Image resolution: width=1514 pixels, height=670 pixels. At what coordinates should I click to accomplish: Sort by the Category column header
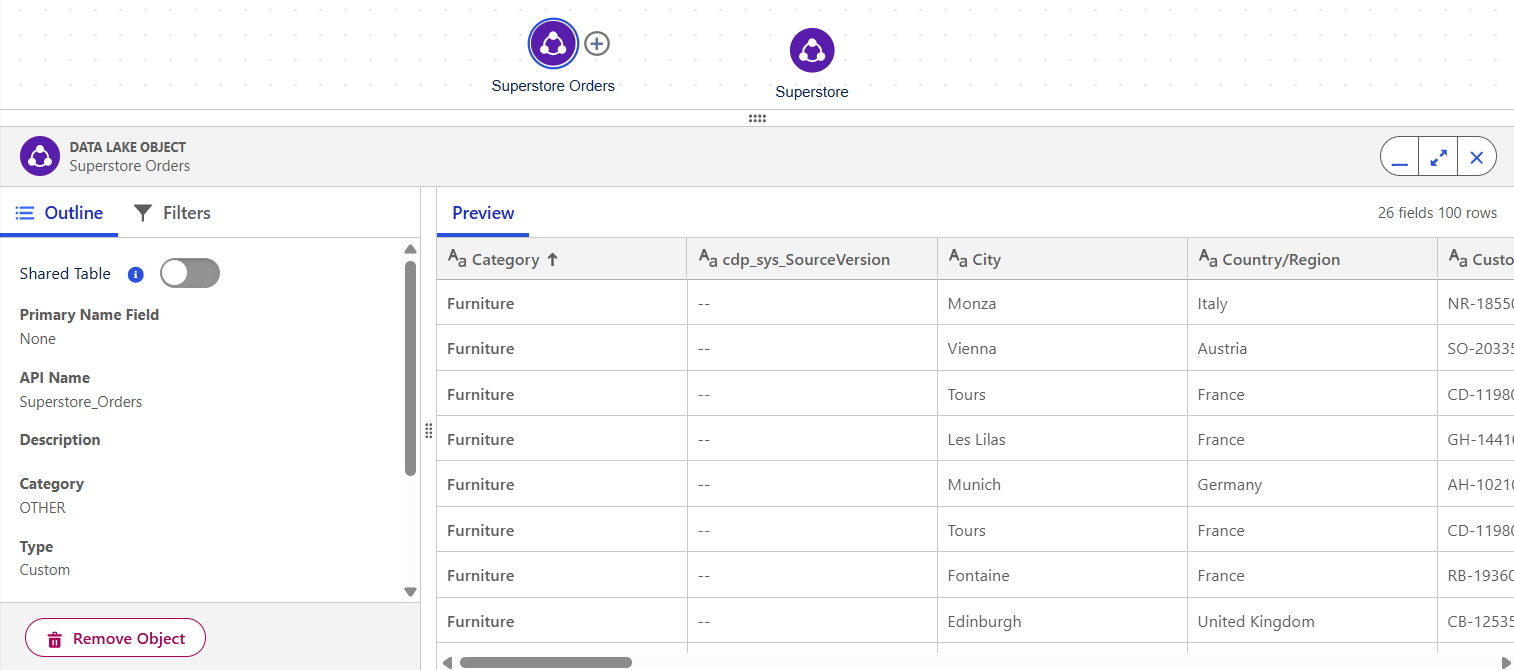click(562, 259)
